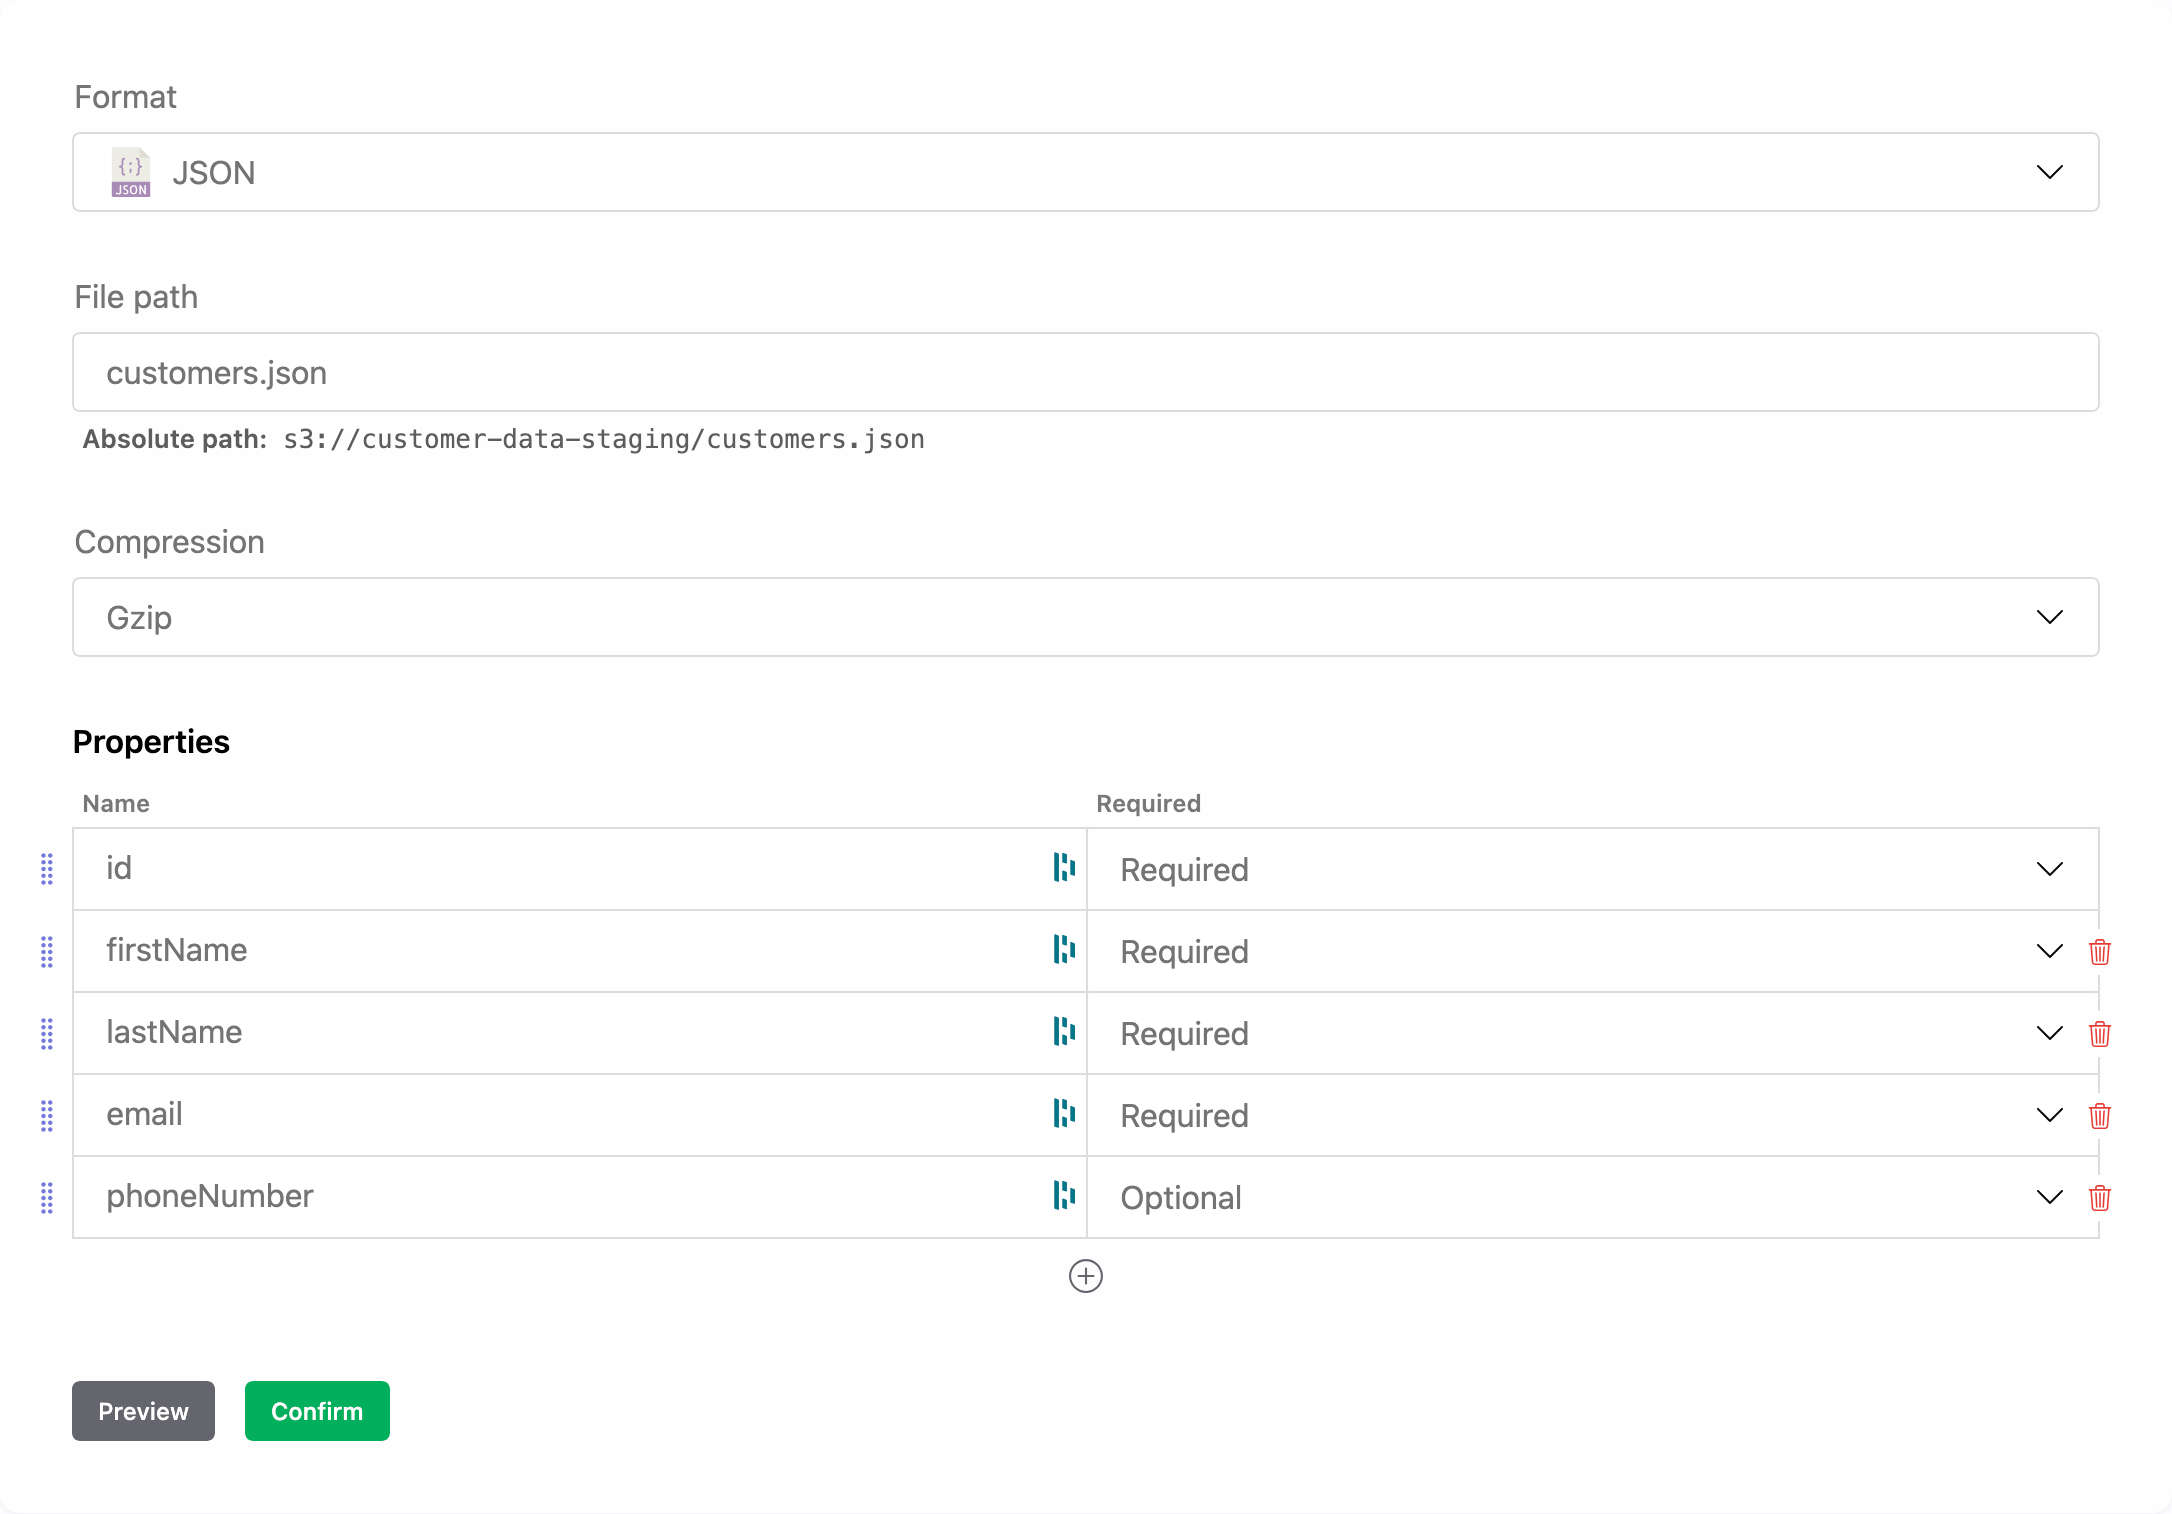Image resolution: width=2172 pixels, height=1514 pixels.
Task: Change phoneNumber from Optional via its dropdown
Action: click(2049, 1197)
